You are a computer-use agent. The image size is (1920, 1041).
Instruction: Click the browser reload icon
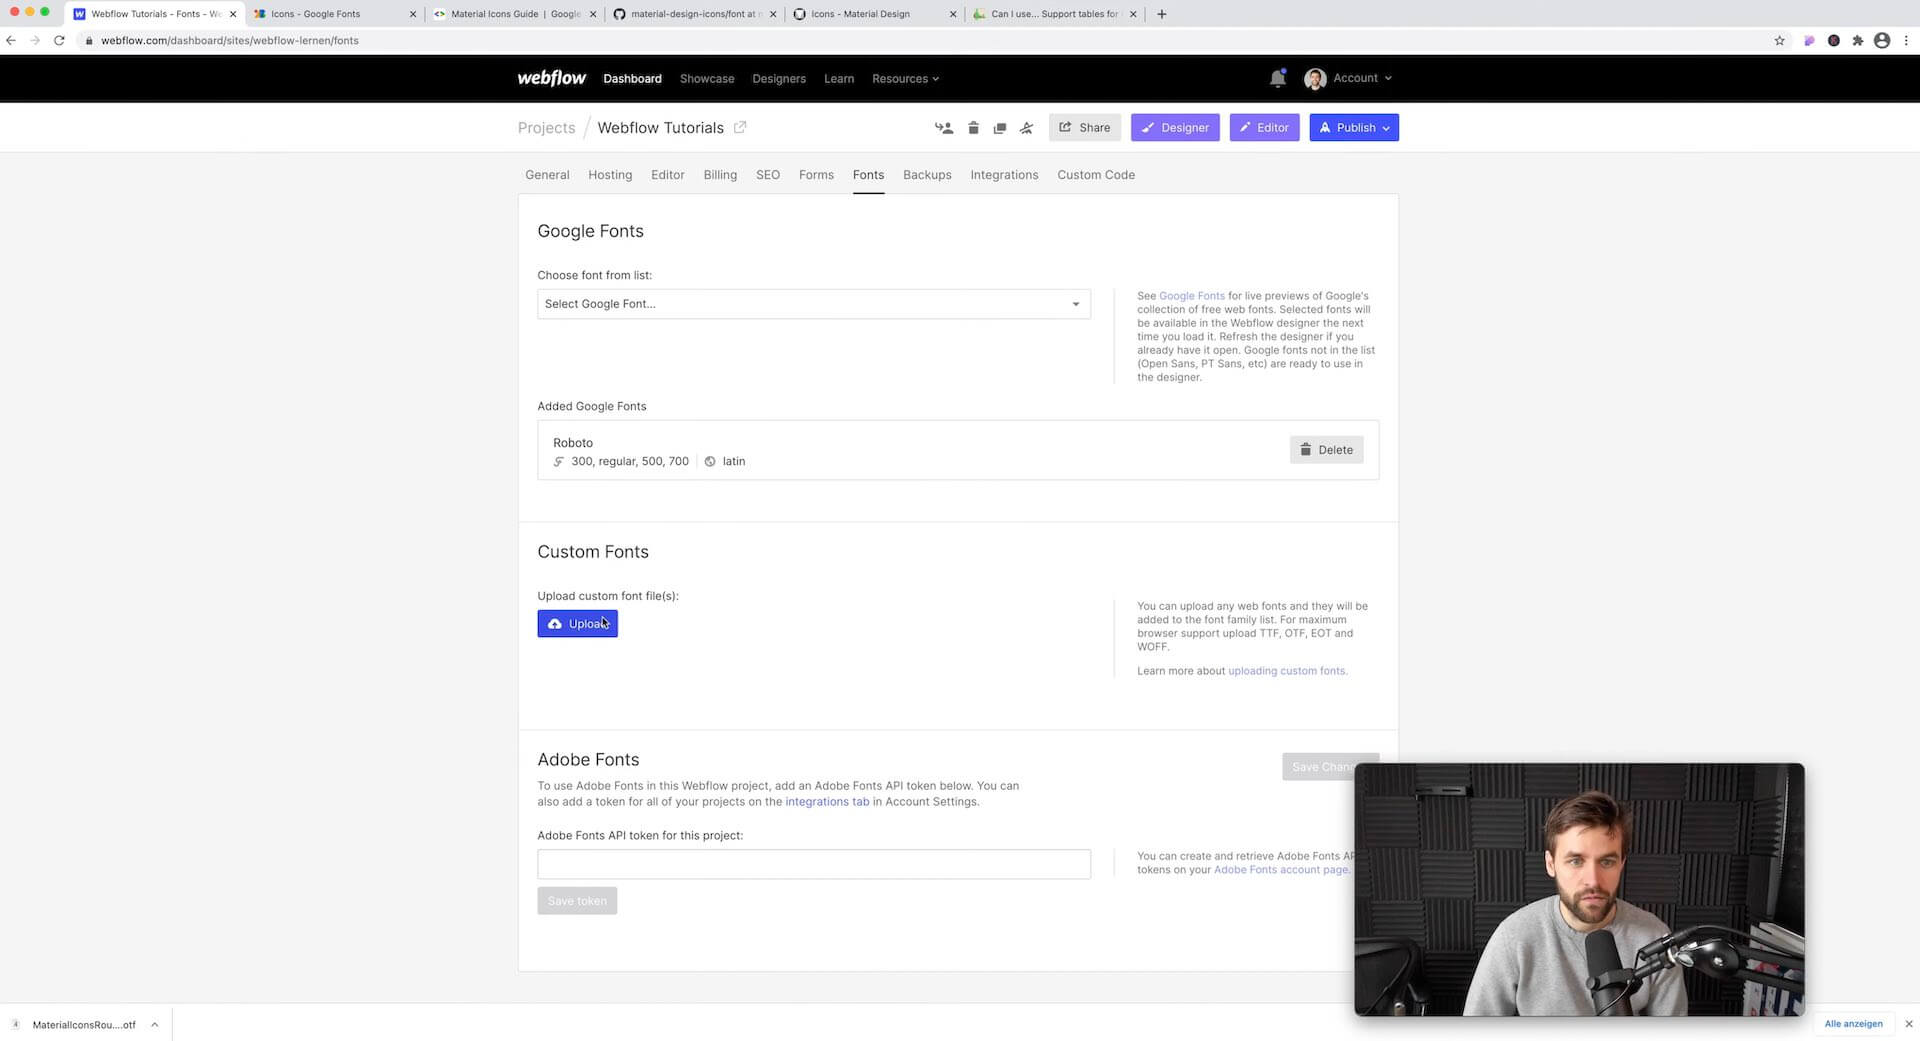pos(59,41)
